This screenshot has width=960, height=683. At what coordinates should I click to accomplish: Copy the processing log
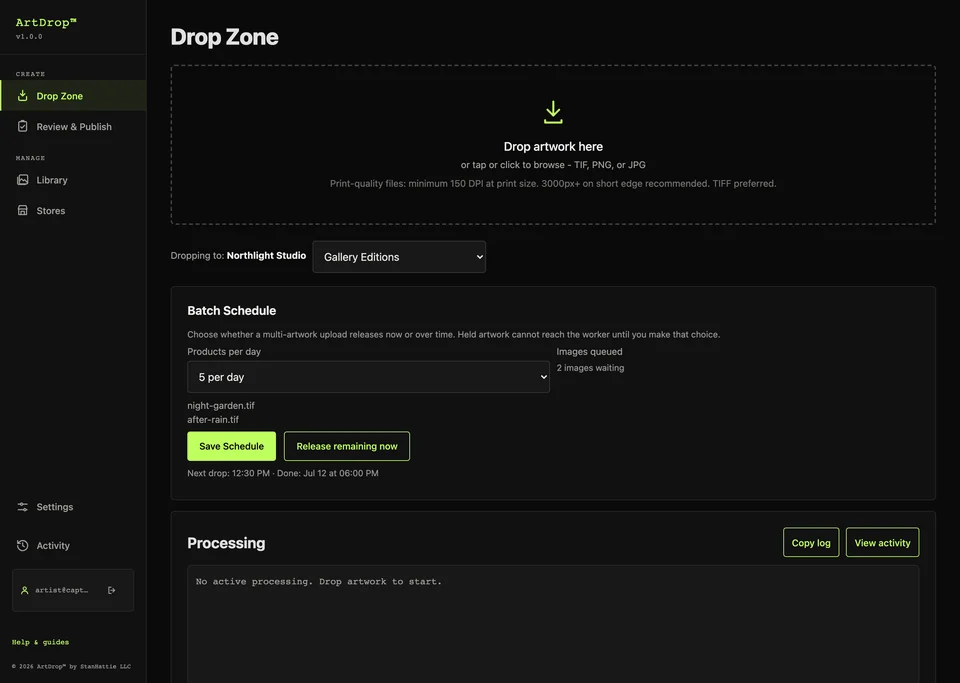click(x=811, y=542)
